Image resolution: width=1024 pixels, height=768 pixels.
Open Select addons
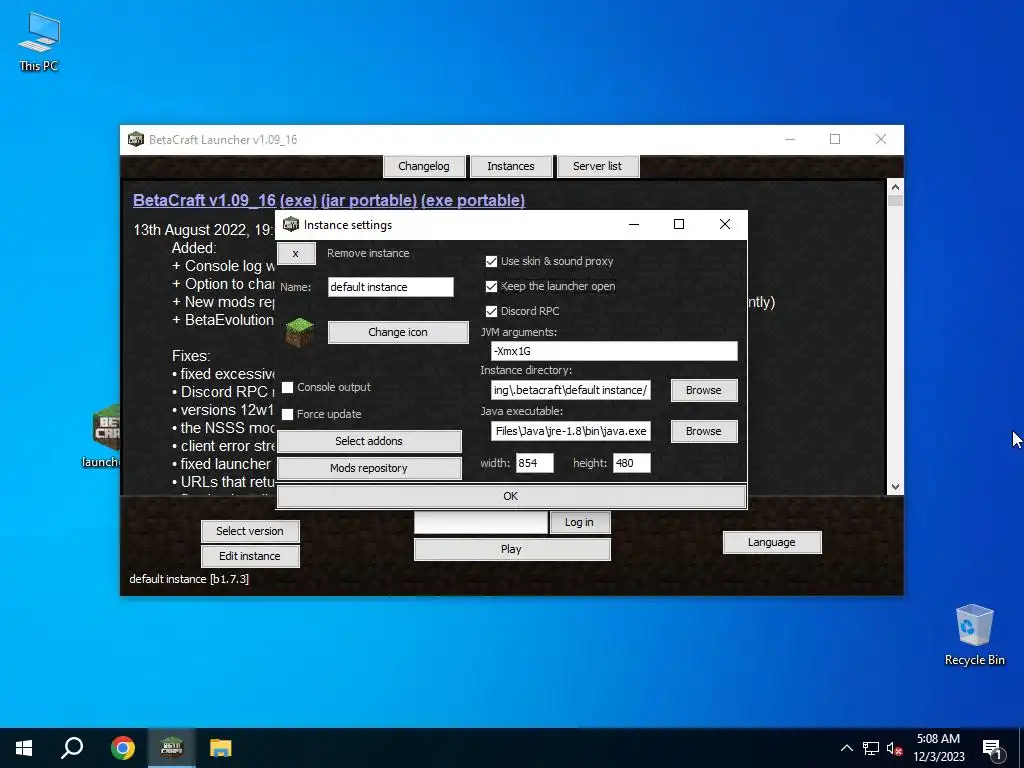369,441
